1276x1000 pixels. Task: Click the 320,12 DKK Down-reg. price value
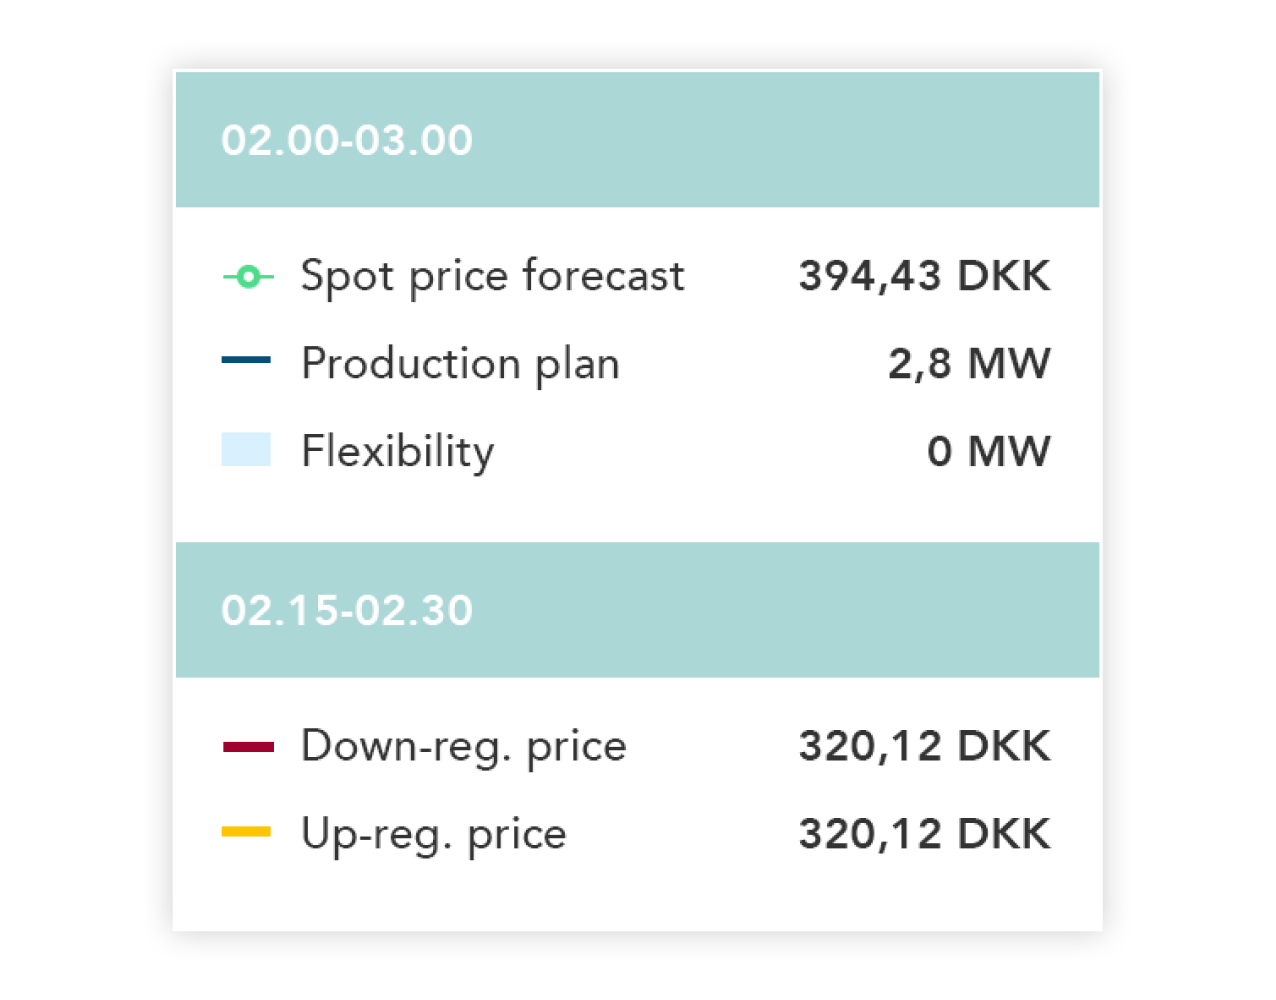tap(924, 746)
